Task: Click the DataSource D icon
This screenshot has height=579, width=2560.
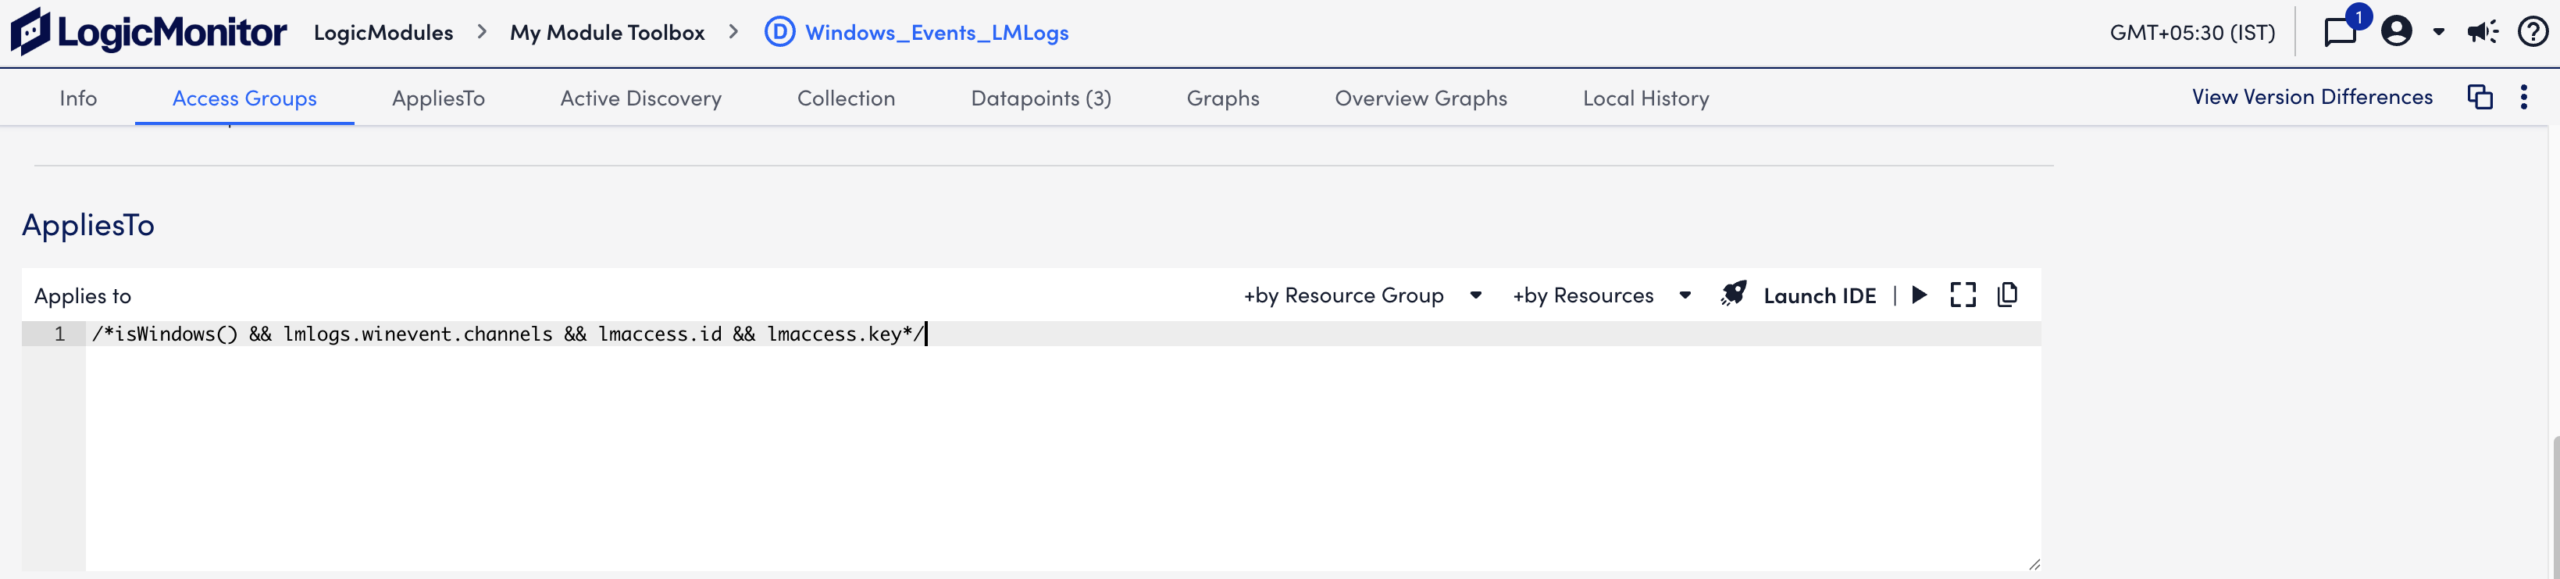Action: pos(779,32)
